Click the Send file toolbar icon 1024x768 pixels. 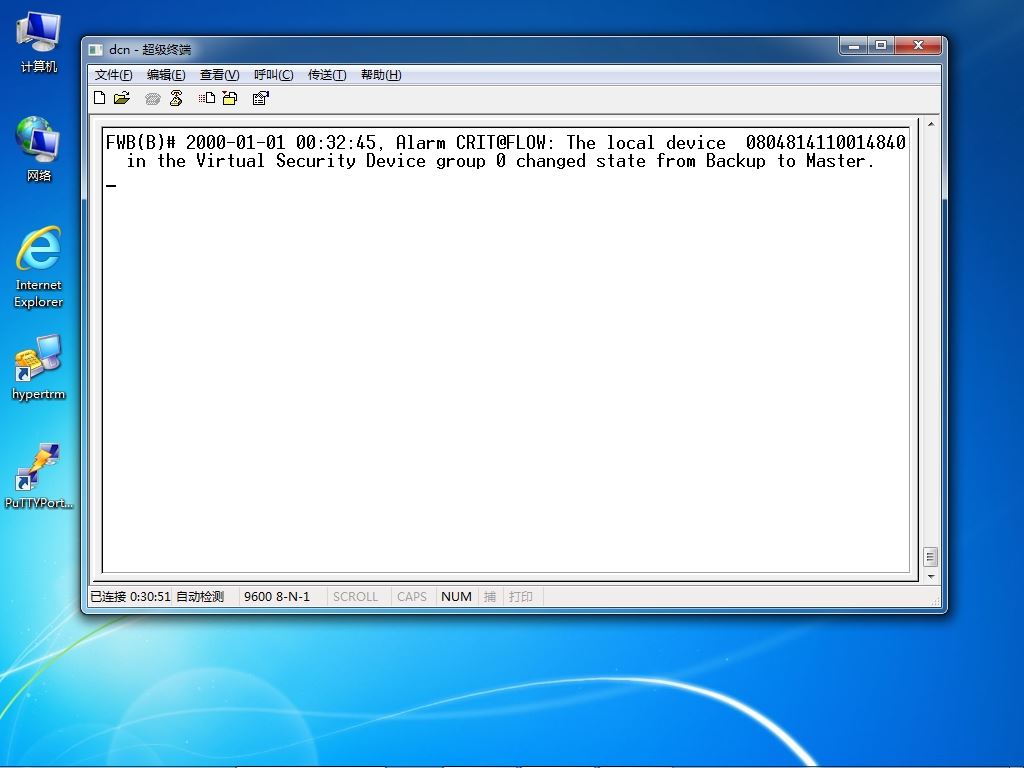coord(207,98)
